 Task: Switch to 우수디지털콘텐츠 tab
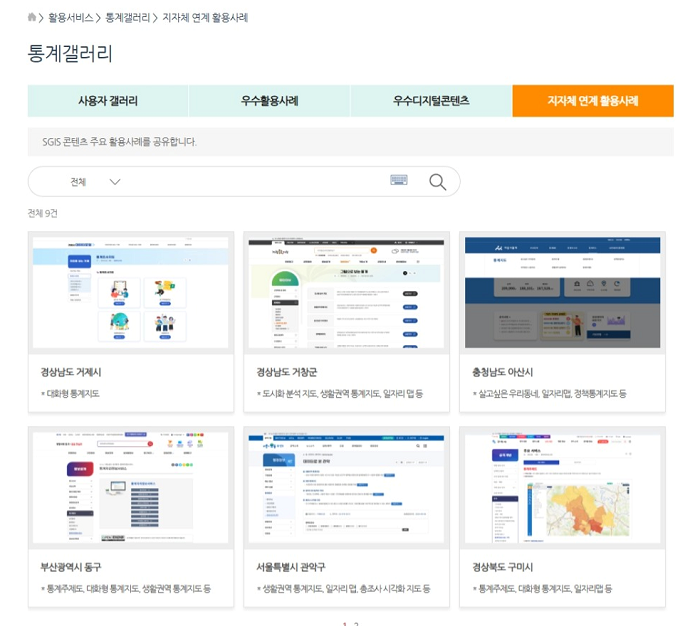tap(431, 101)
